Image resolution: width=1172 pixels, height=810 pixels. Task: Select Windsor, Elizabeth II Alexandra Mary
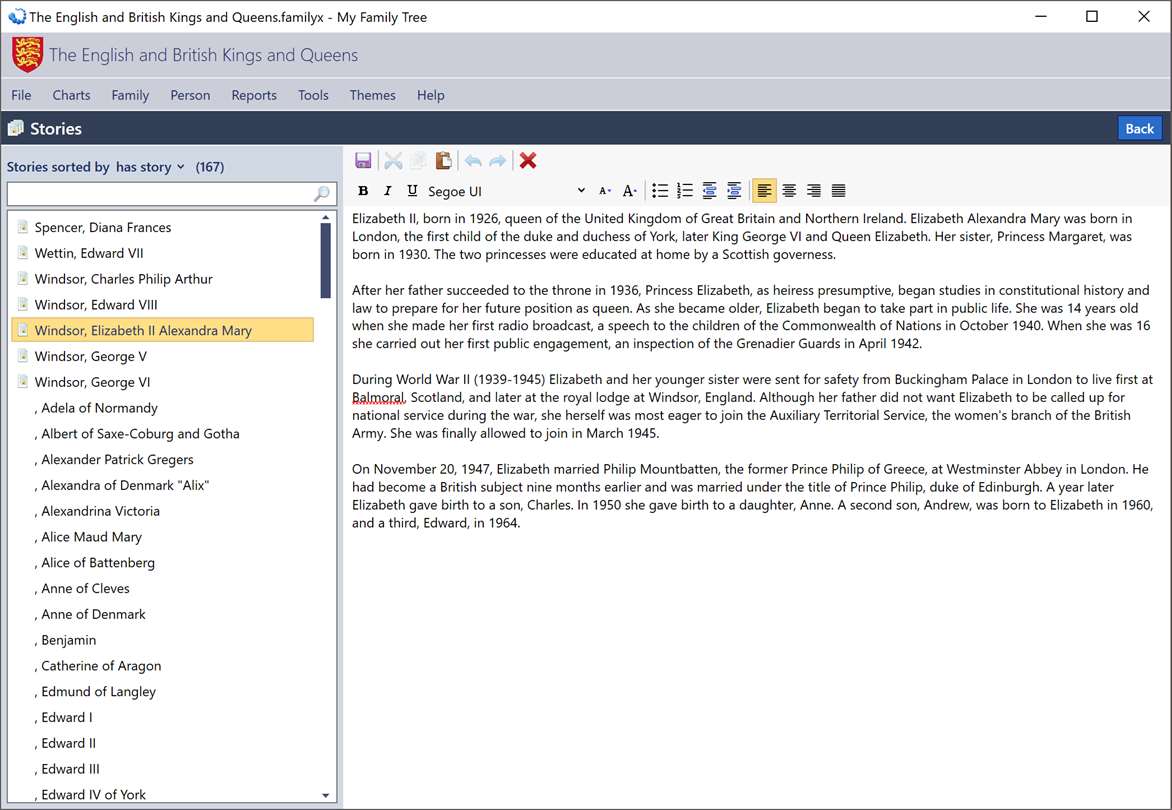tap(162, 330)
